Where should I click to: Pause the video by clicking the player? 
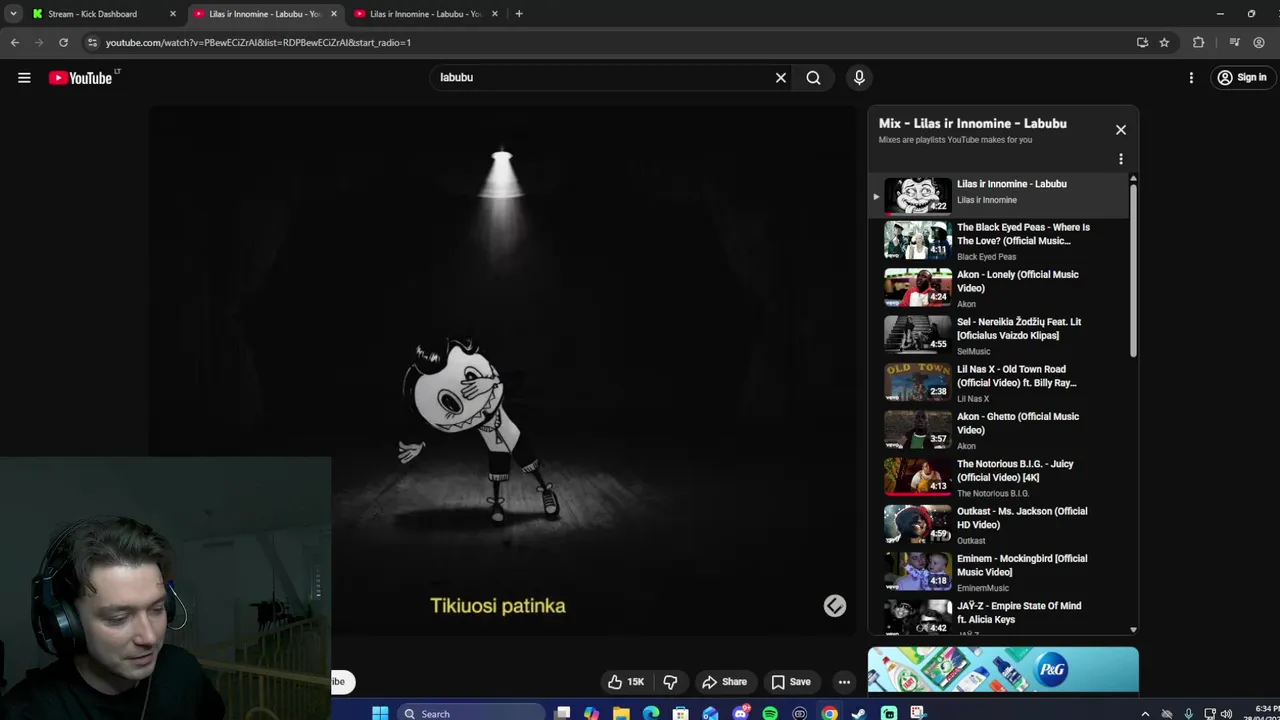(x=503, y=370)
